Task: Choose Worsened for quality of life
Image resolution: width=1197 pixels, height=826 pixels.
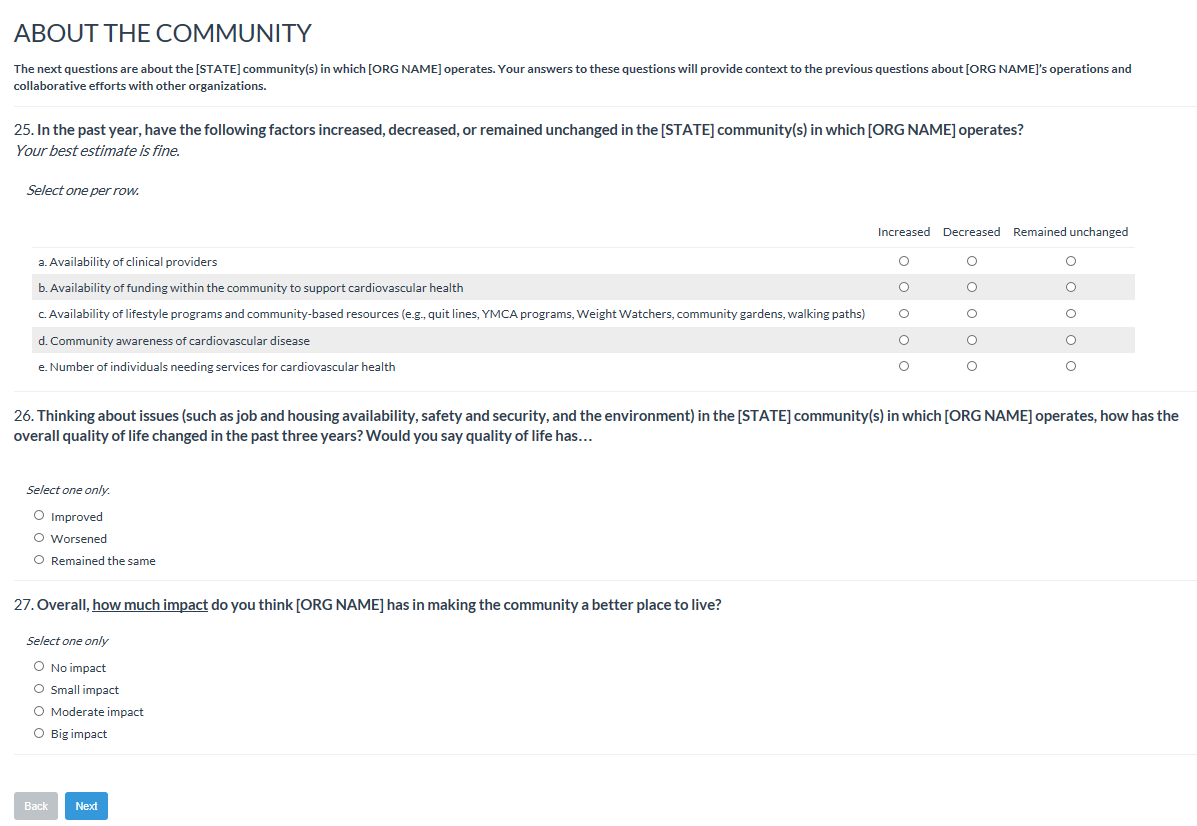Action: pyautogui.click(x=39, y=538)
